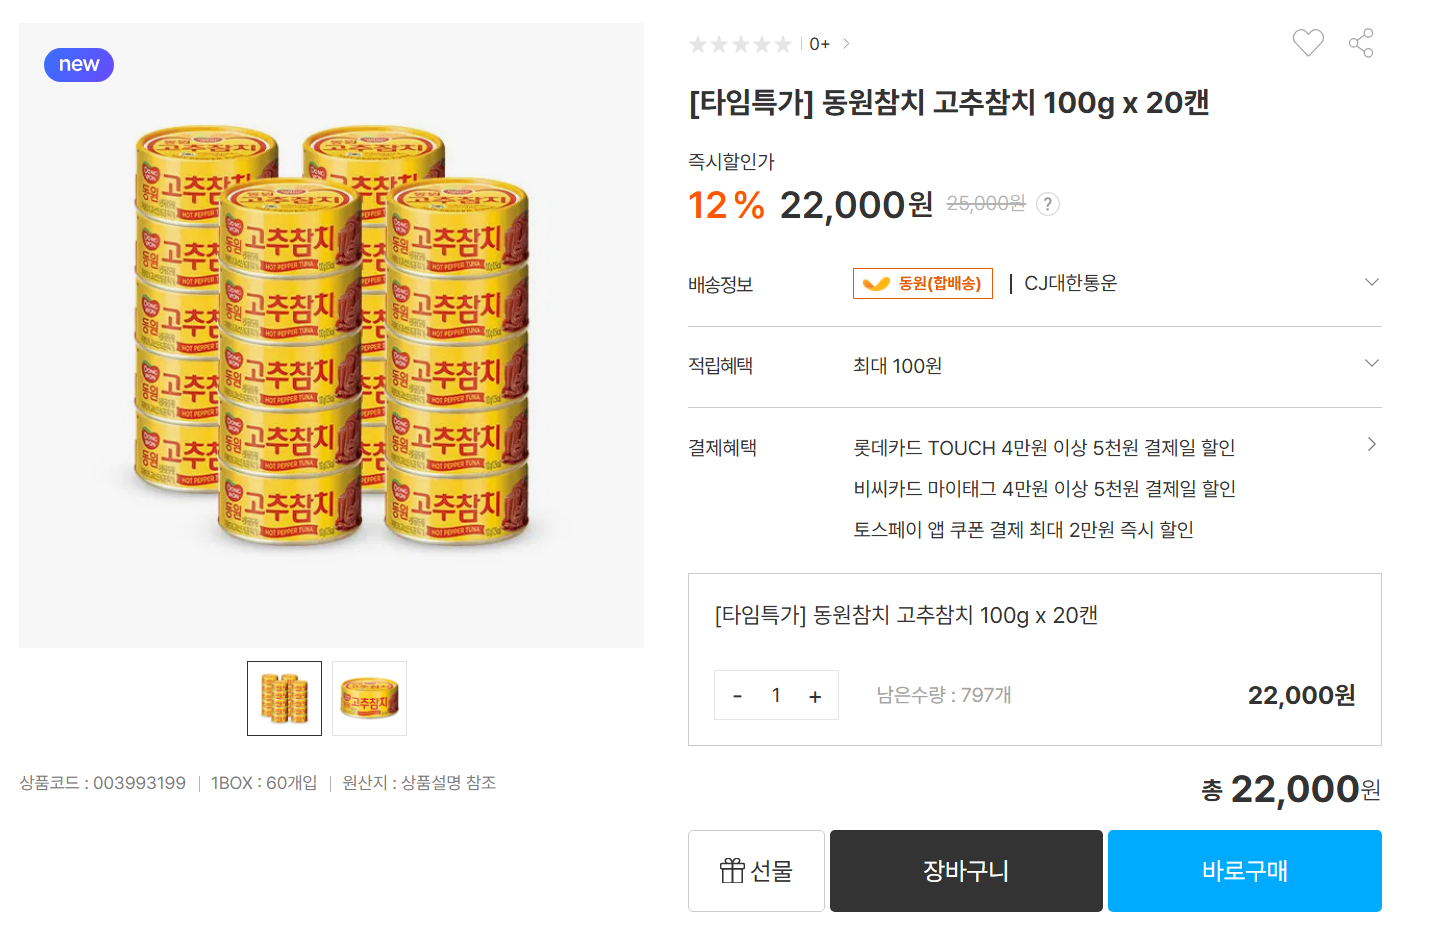Open 결제혜택 payment benefits details arrow

[1371, 444]
